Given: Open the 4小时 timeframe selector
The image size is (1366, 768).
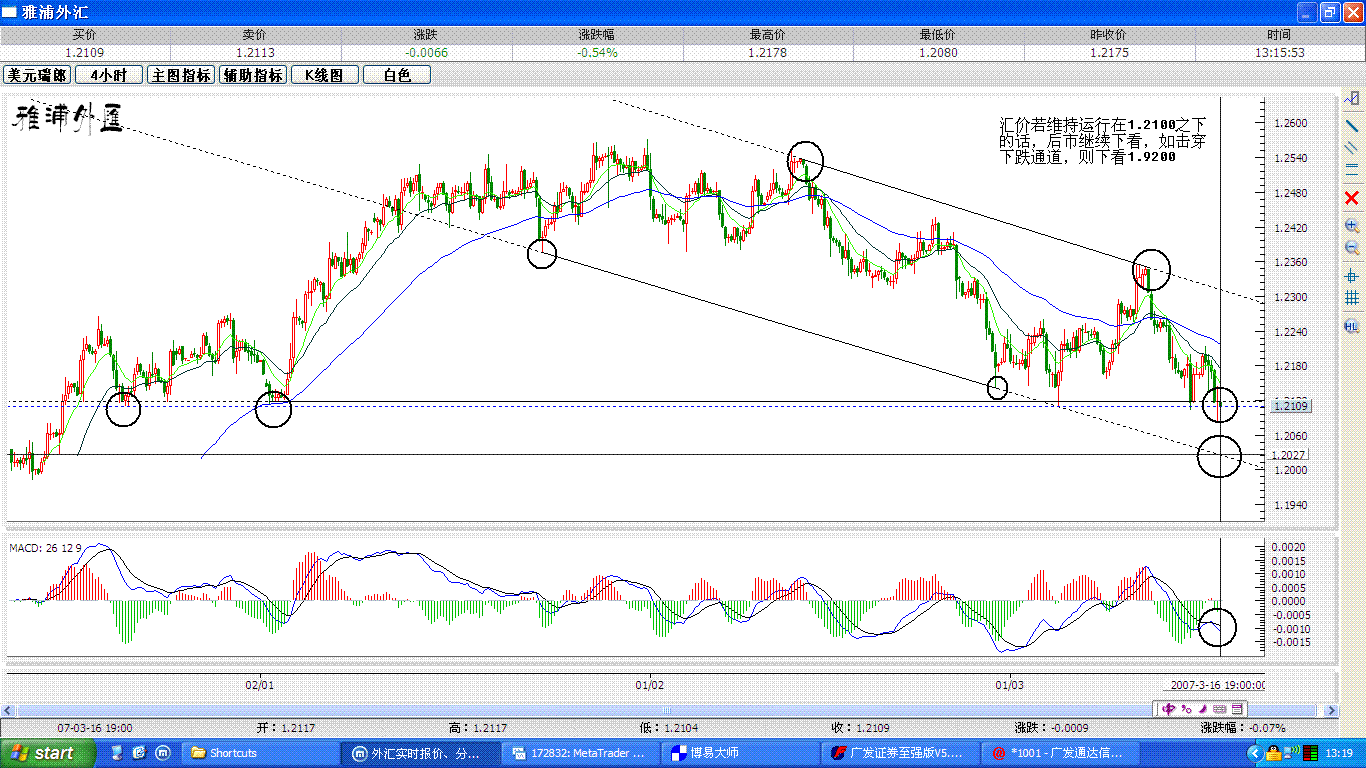Looking at the screenshot, I should pyautogui.click(x=108, y=75).
